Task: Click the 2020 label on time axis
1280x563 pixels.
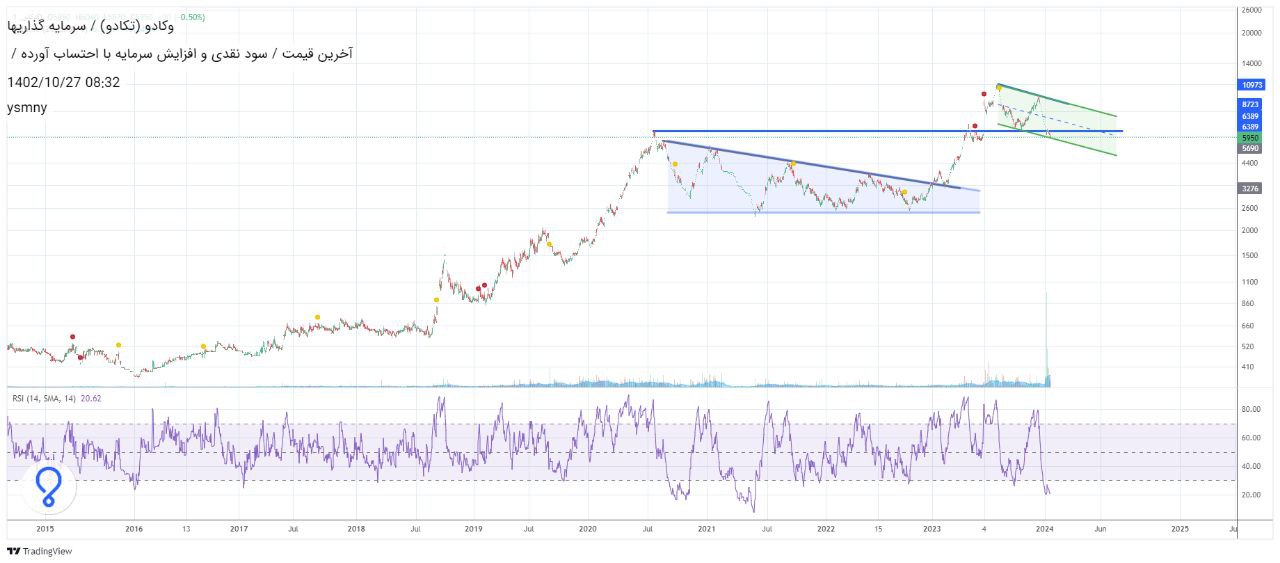Action: (588, 527)
